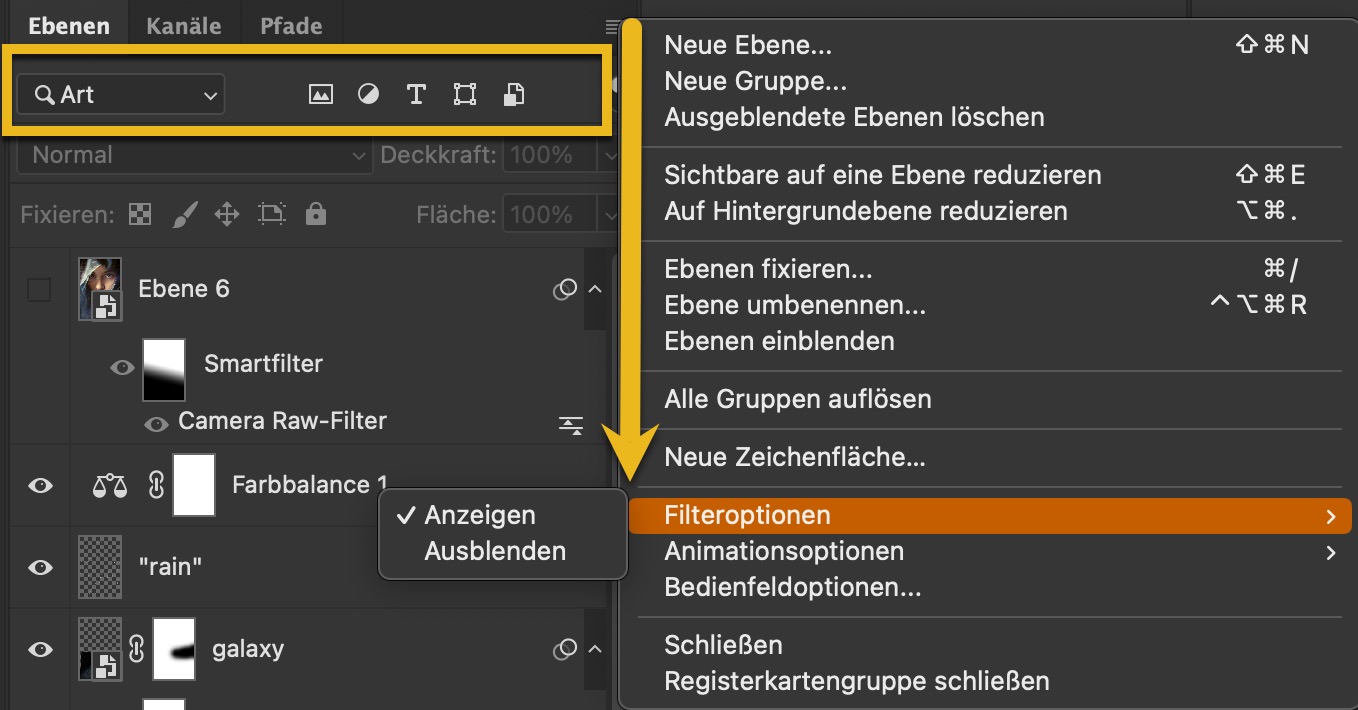
Task: Select Ausblenden in the submenu
Action: click(x=495, y=551)
